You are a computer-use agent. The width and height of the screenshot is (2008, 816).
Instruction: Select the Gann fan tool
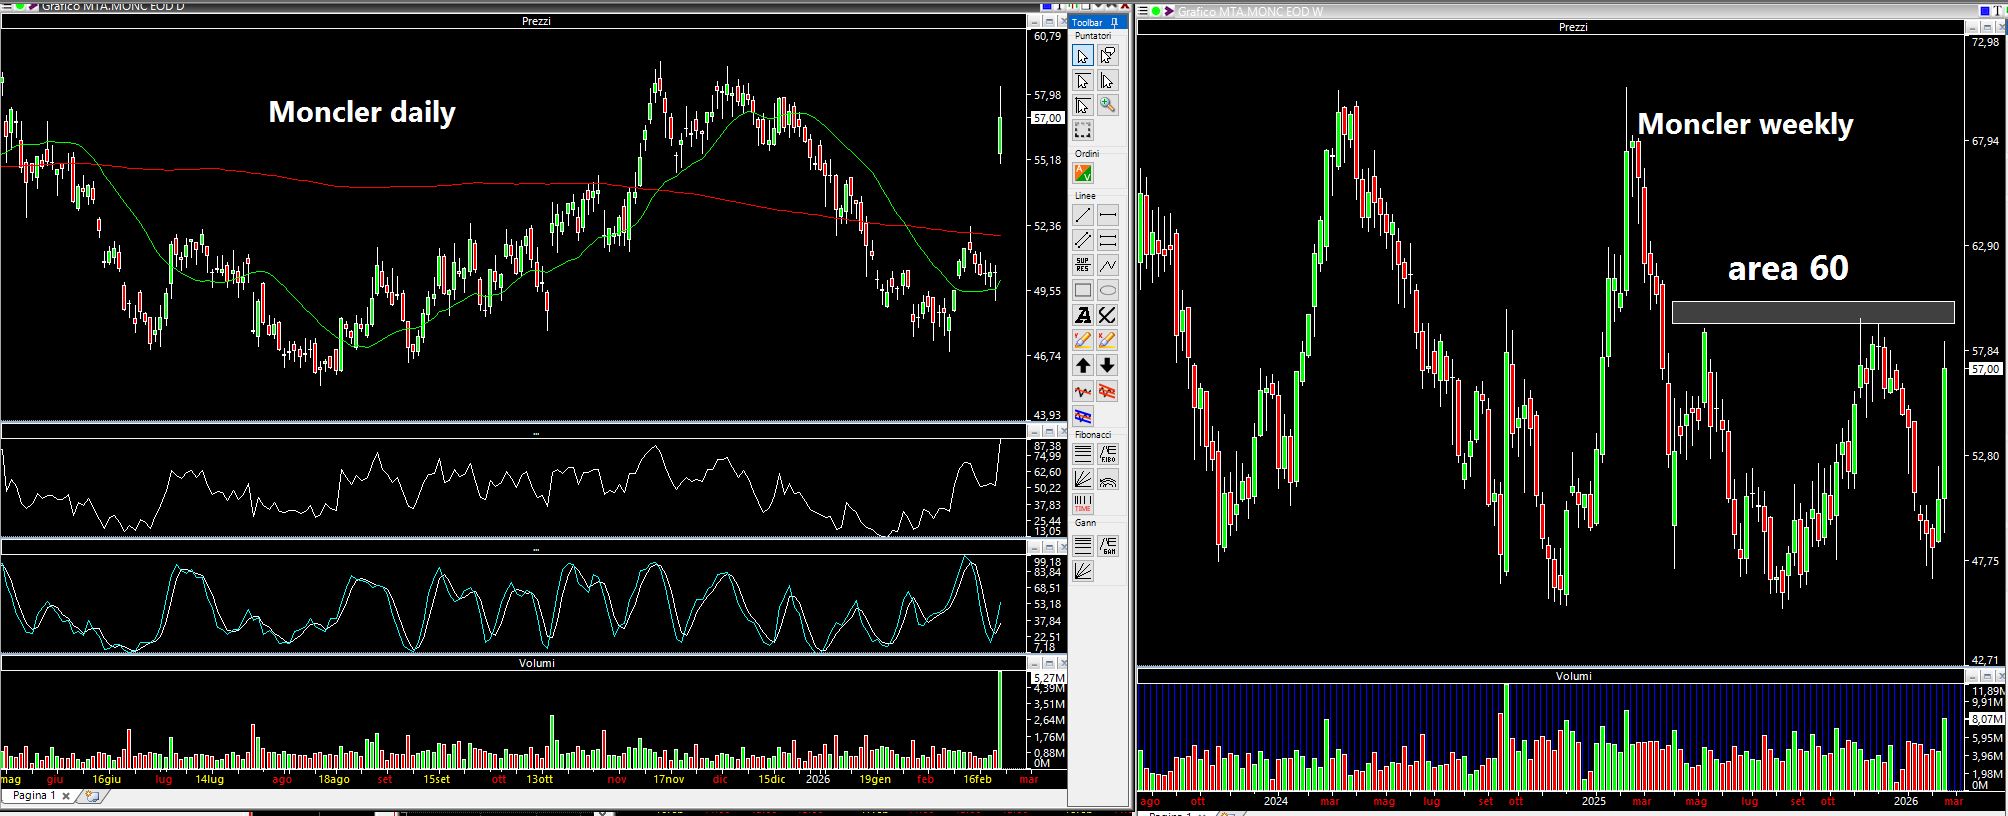click(1083, 571)
